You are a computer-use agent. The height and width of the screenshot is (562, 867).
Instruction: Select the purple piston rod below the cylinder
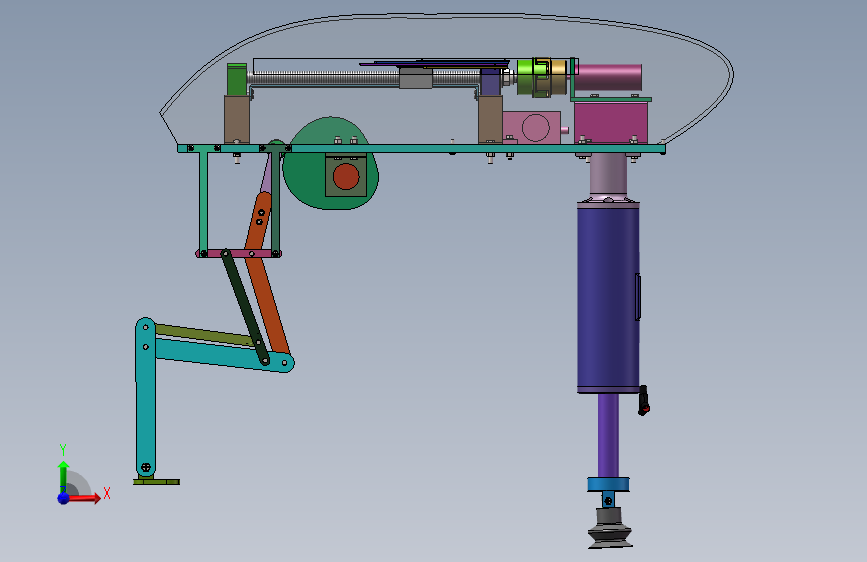608,435
